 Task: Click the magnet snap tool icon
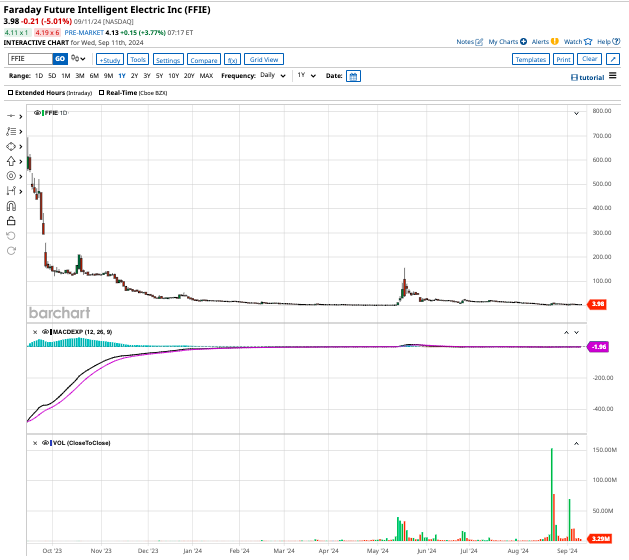click(11, 205)
